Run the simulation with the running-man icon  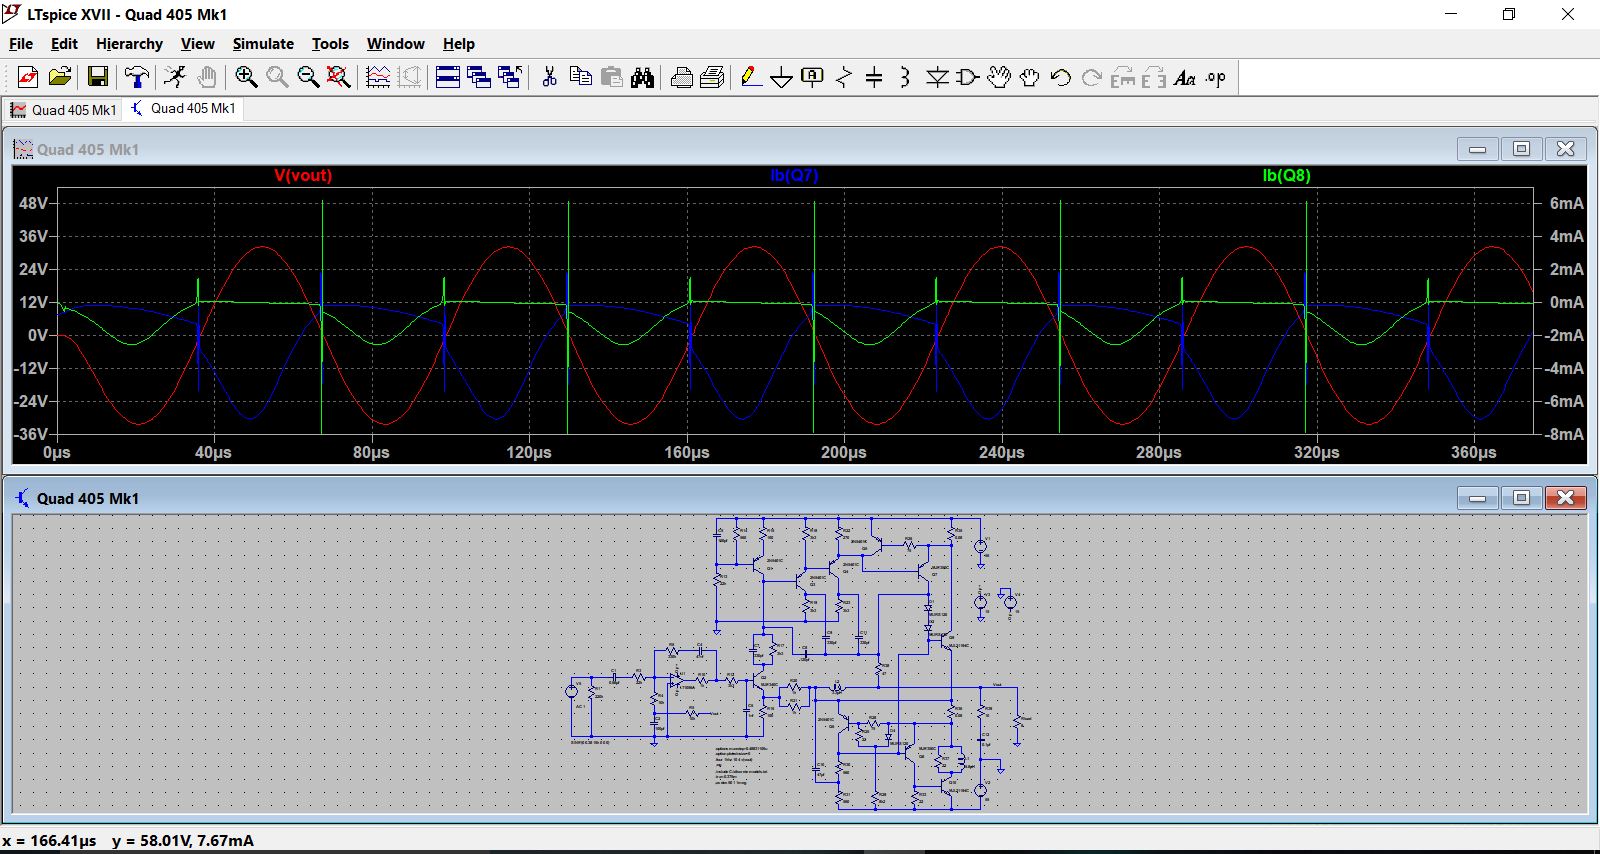pyautogui.click(x=175, y=77)
